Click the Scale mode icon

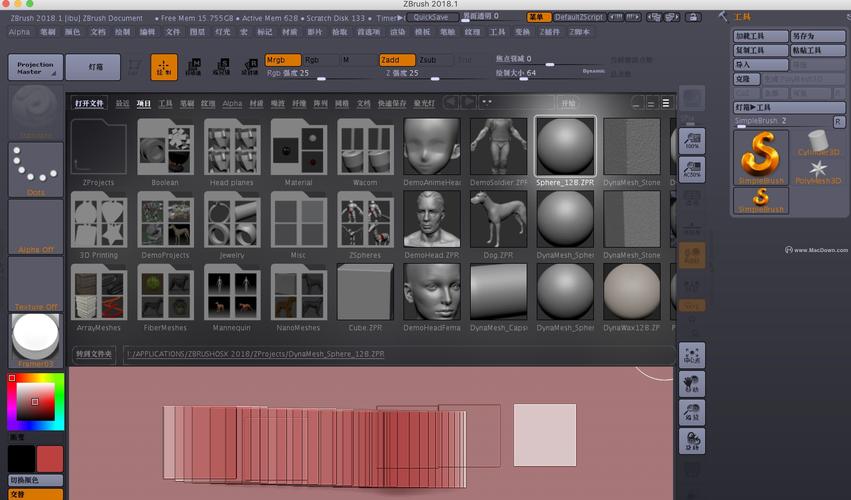[x=221, y=67]
